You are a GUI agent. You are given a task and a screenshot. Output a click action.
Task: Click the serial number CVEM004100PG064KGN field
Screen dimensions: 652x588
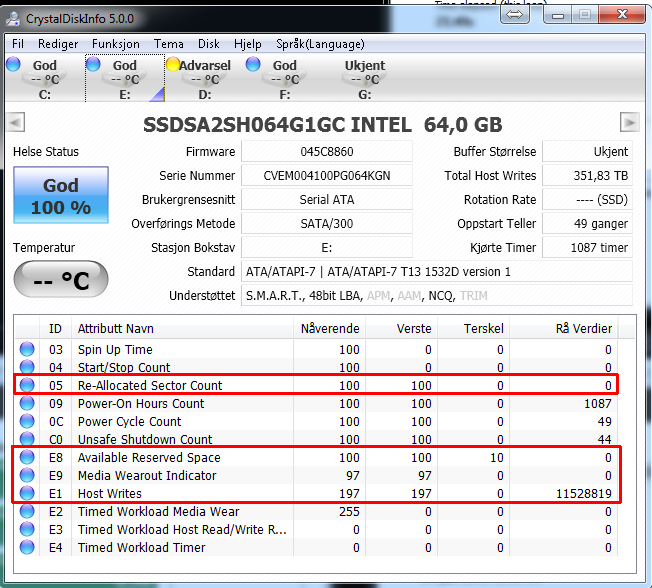327,175
